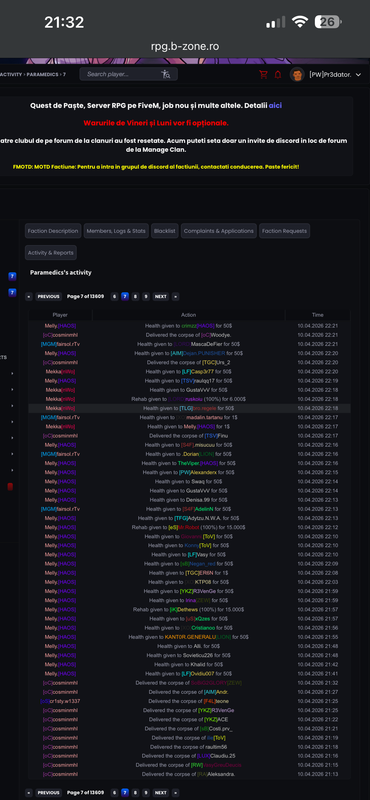Image resolution: width=370 pixels, height=800 pixels.
Task: Click PREVIOUS button below the table
Action: [48, 792]
